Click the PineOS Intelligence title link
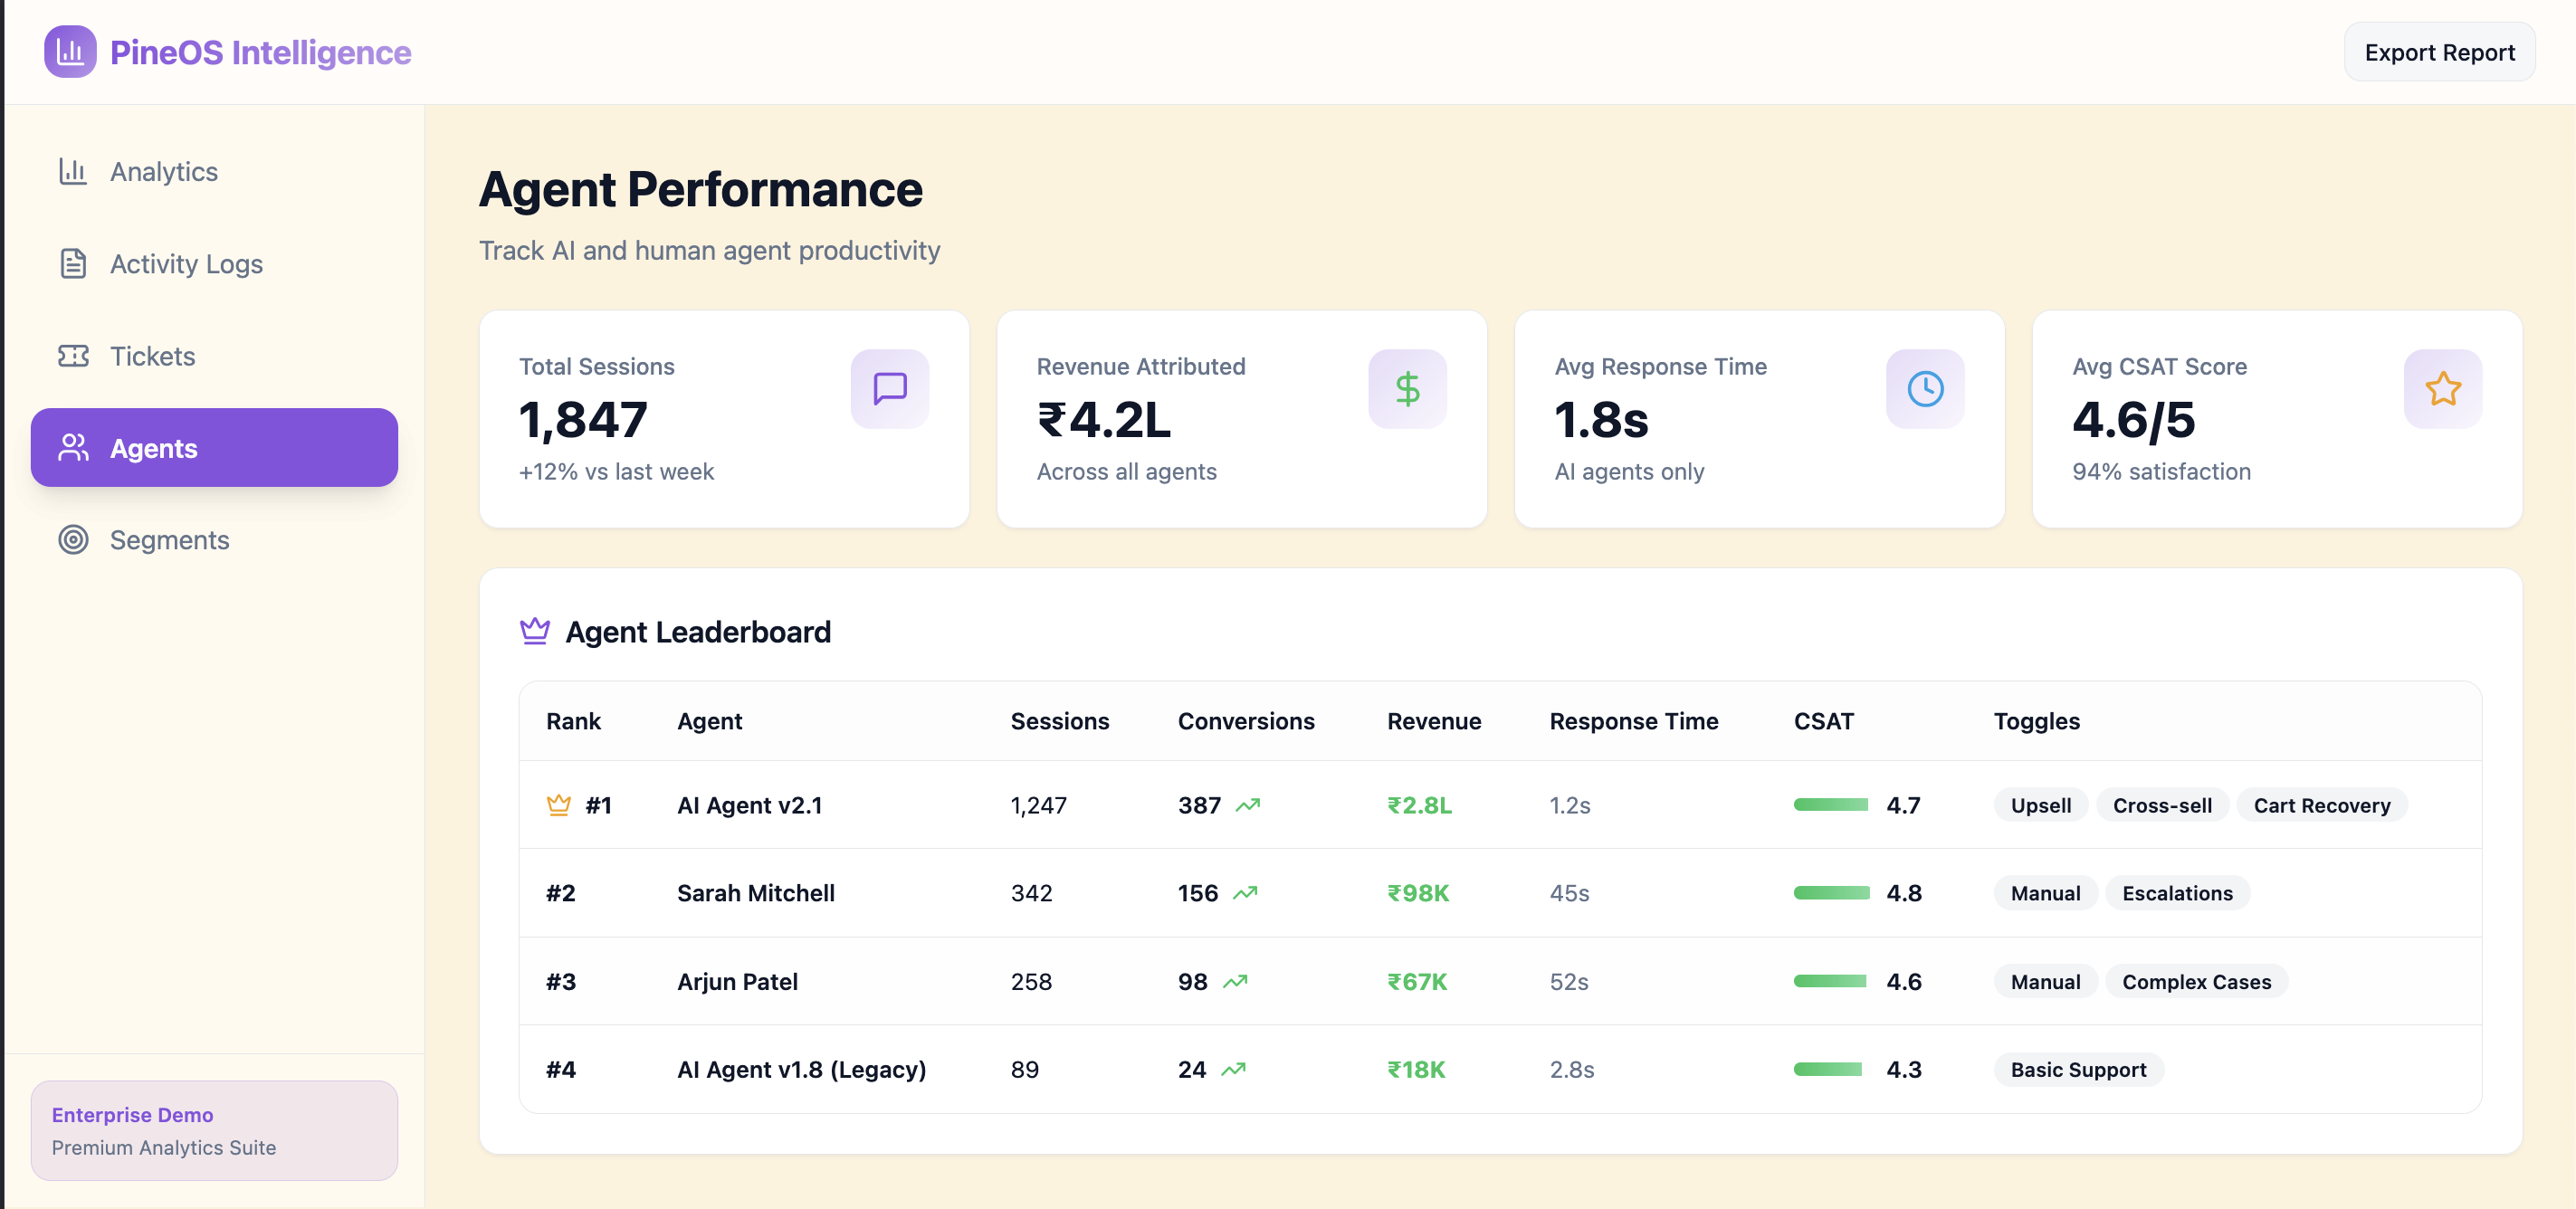This screenshot has width=2576, height=1209. click(x=260, y=52)
